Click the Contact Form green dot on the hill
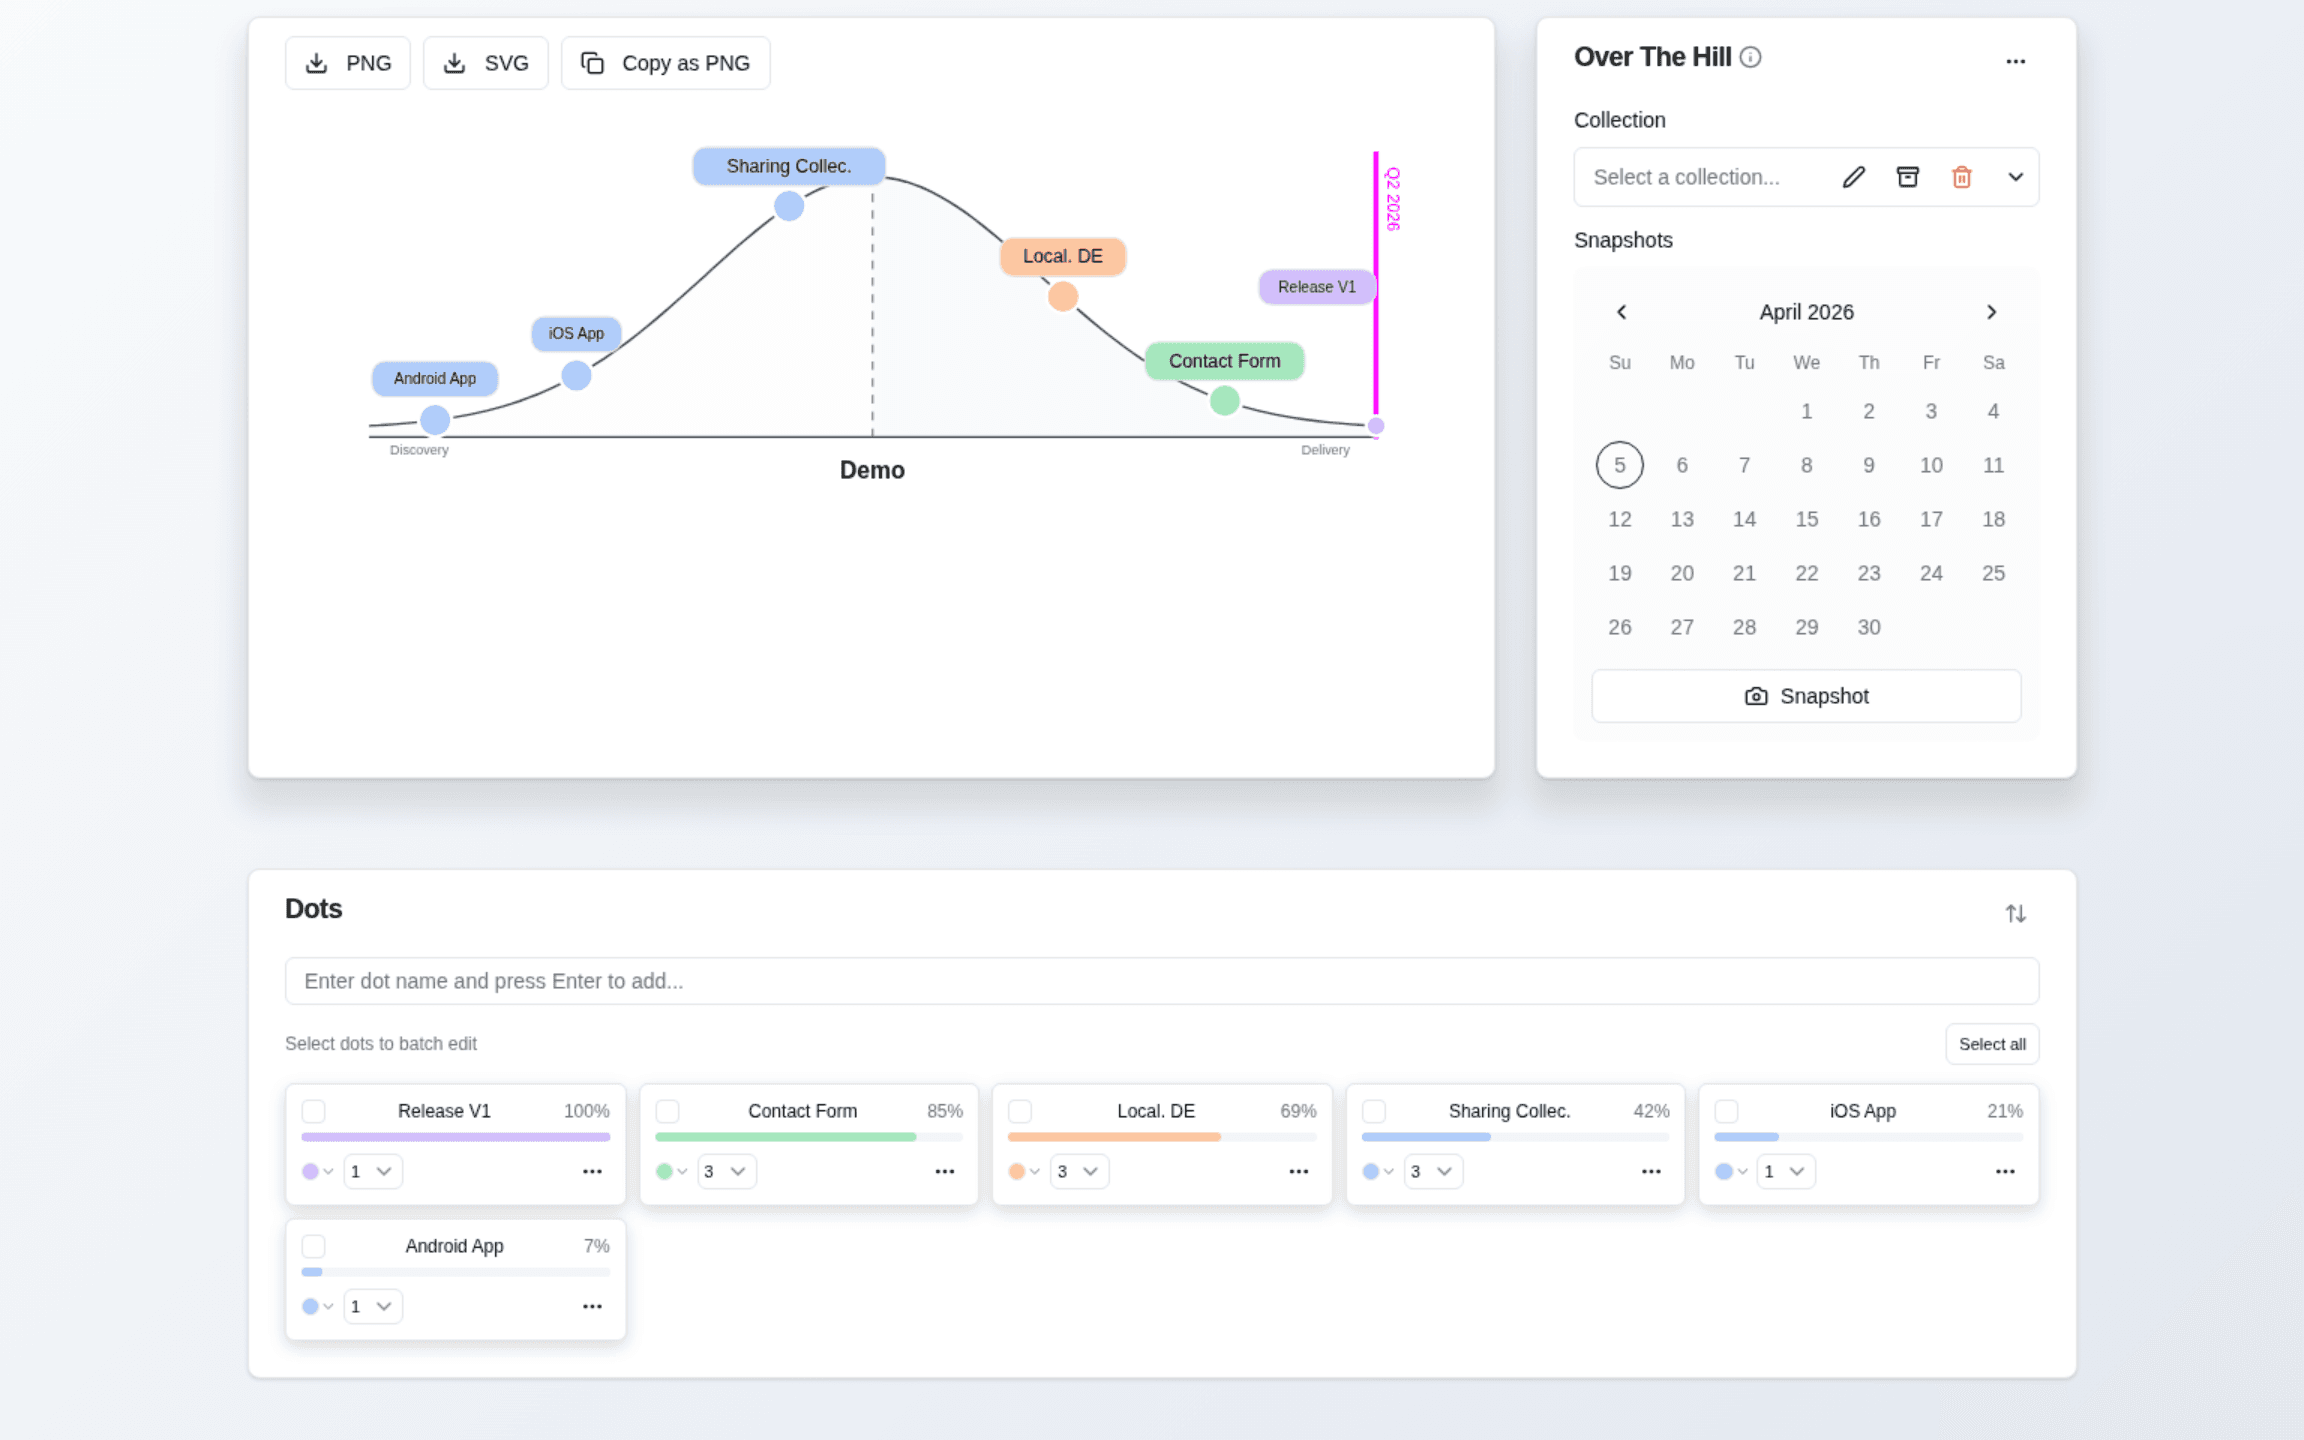This screenshot has width=2304, height=1440. 1224,401
